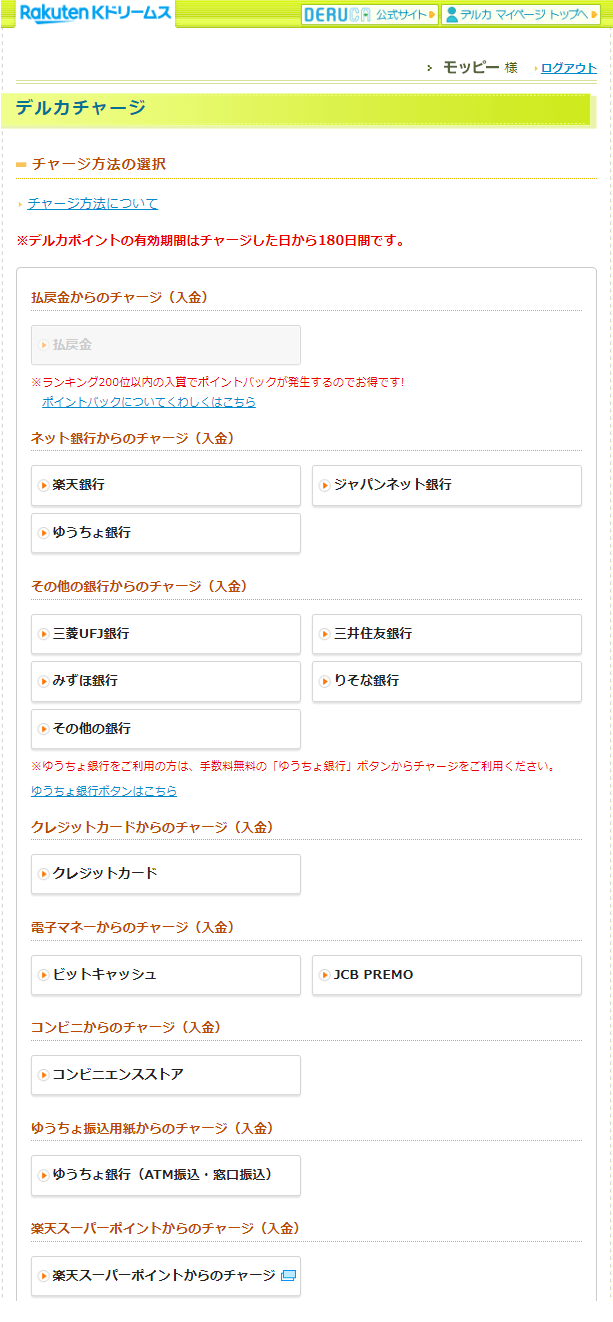Open ポイントバックについてくわしくはこちら link
The height and width of the screenshot is (1322, 613).
pos(149,401)
